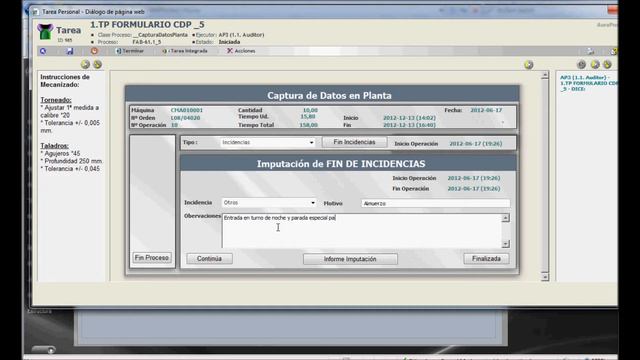
Task: Click the Continúa button
Action: (209, 259)
